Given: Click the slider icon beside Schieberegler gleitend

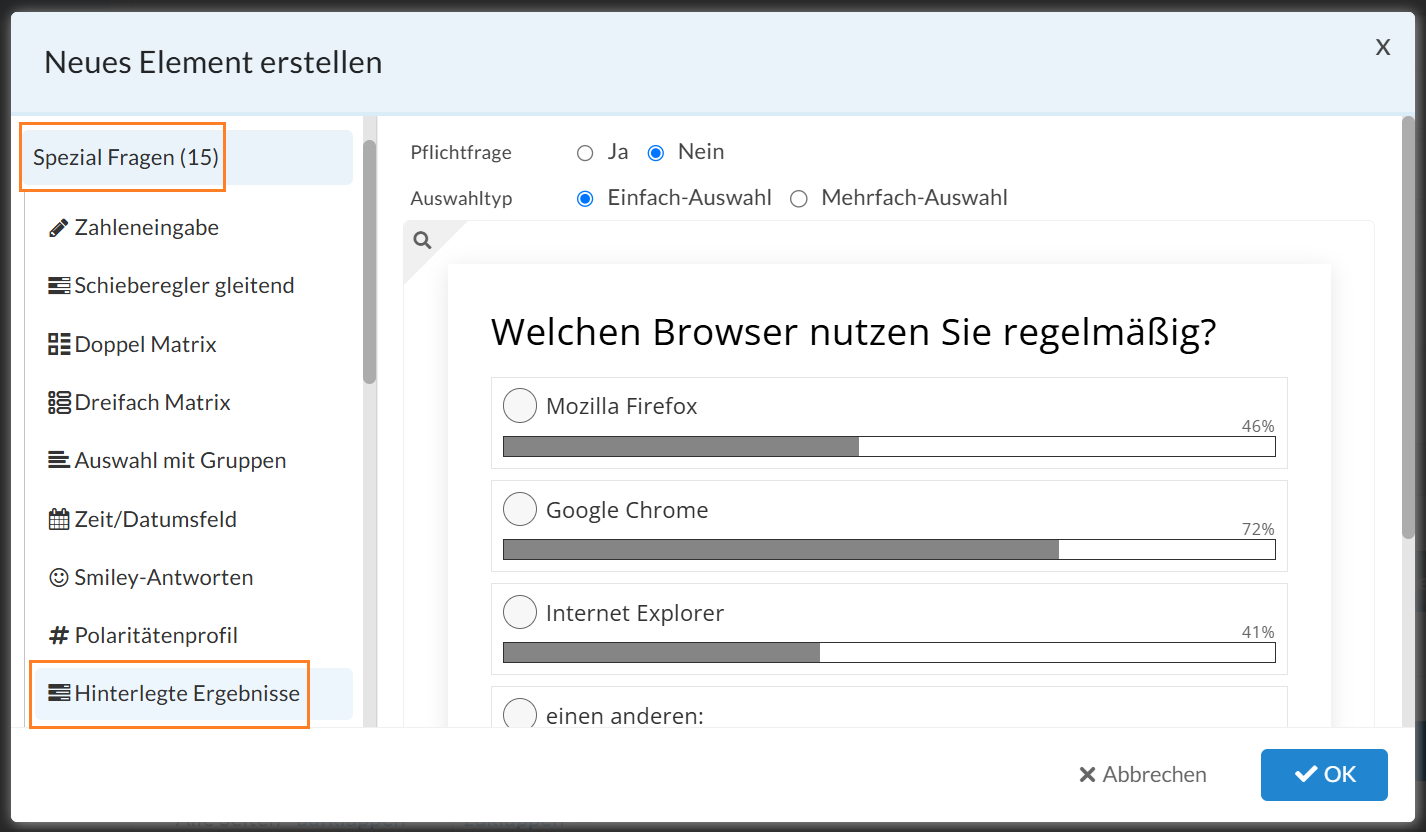Looking at the screenshot, I should (x=59, y=286).
